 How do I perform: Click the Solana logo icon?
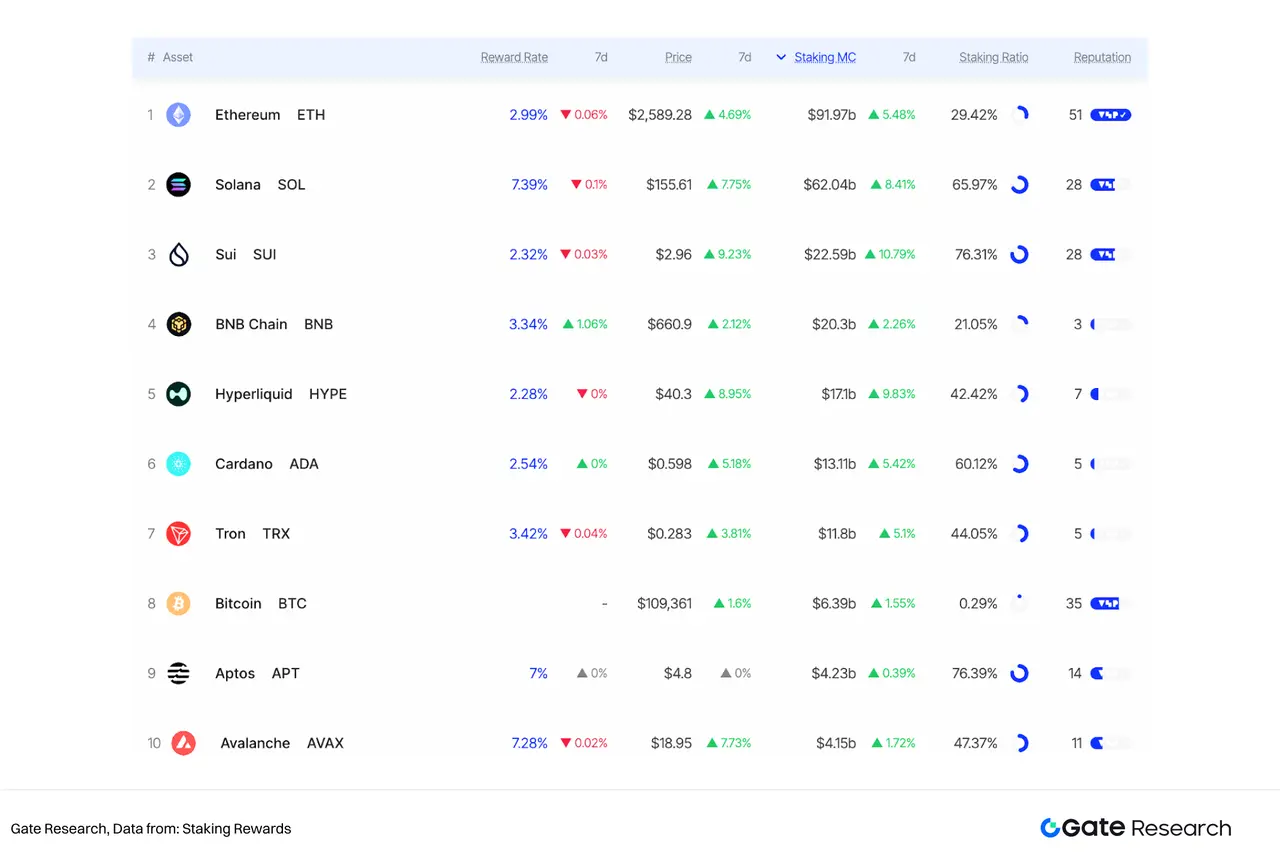[178, 185]
